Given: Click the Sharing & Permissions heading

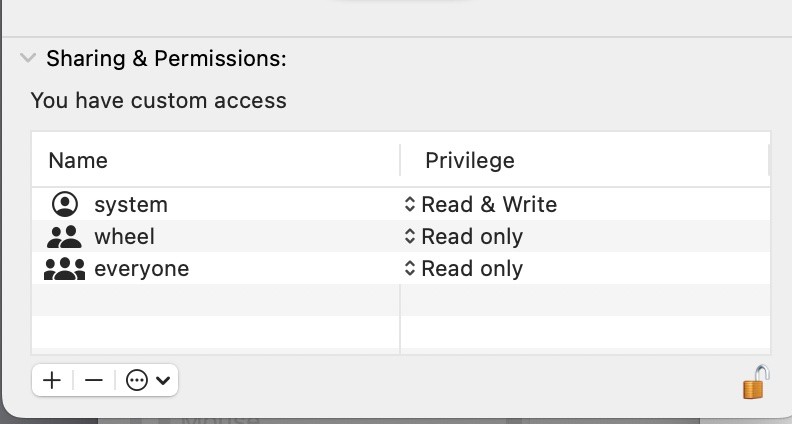Looking at the screenshot, I should pos(166,59).
